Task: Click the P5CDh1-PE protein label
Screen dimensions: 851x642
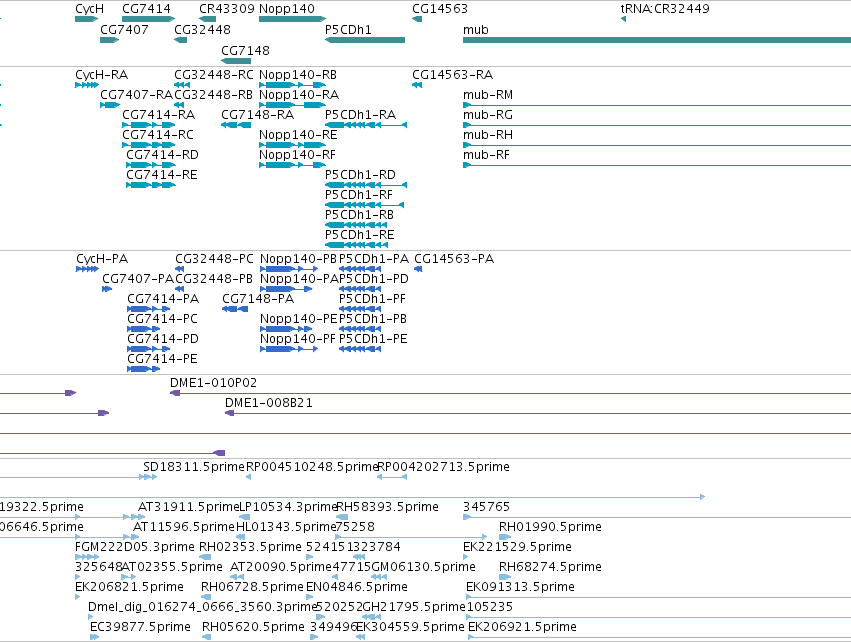Action: point(373,339)
